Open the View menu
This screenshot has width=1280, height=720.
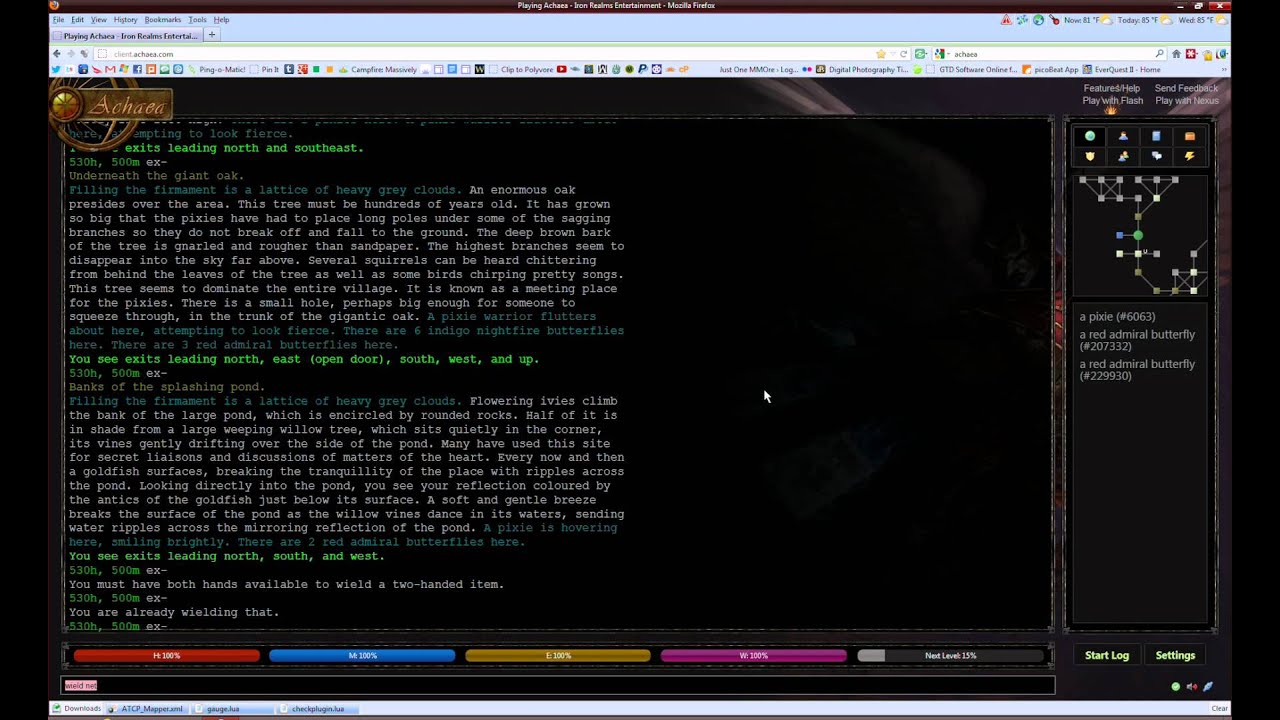pyautogui.click(x=98, y=19)
